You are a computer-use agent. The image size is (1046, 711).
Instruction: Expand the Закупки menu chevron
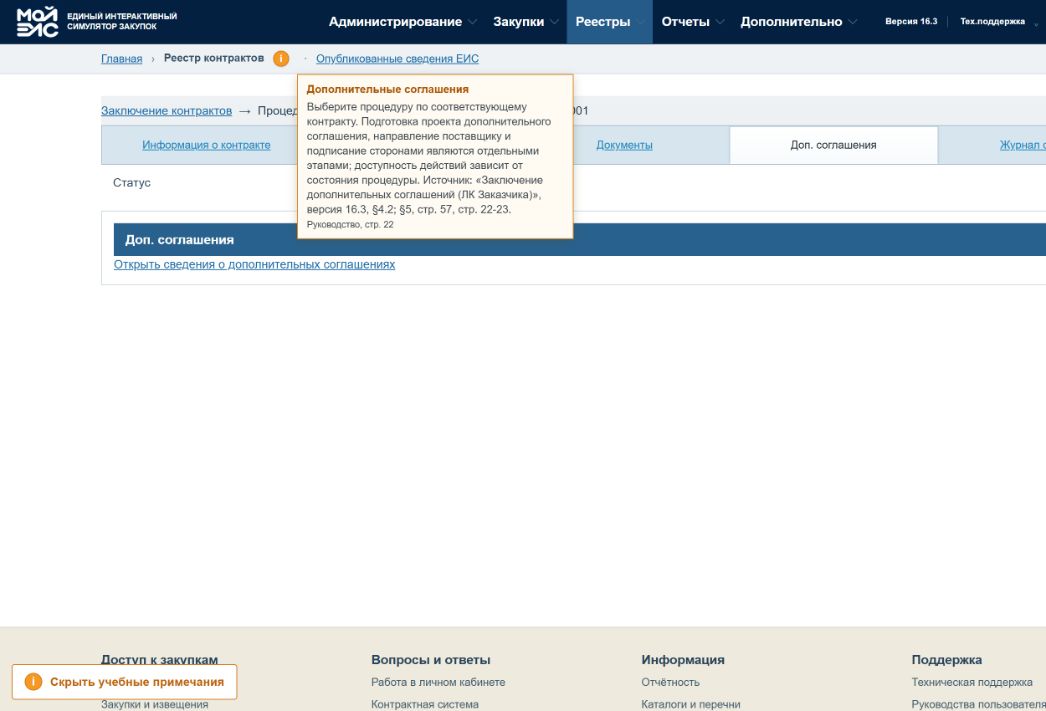click(554, 22)
